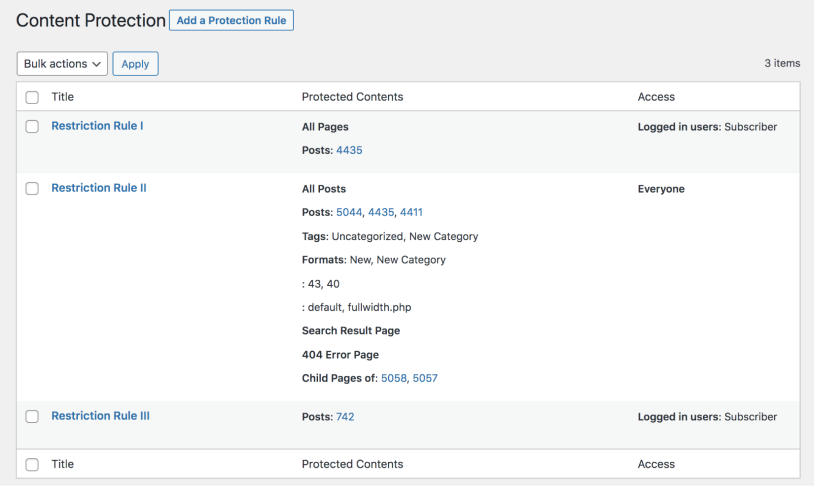Click the 'All Pages' text
Screen dimensions: 814x486
pos(325,127)
